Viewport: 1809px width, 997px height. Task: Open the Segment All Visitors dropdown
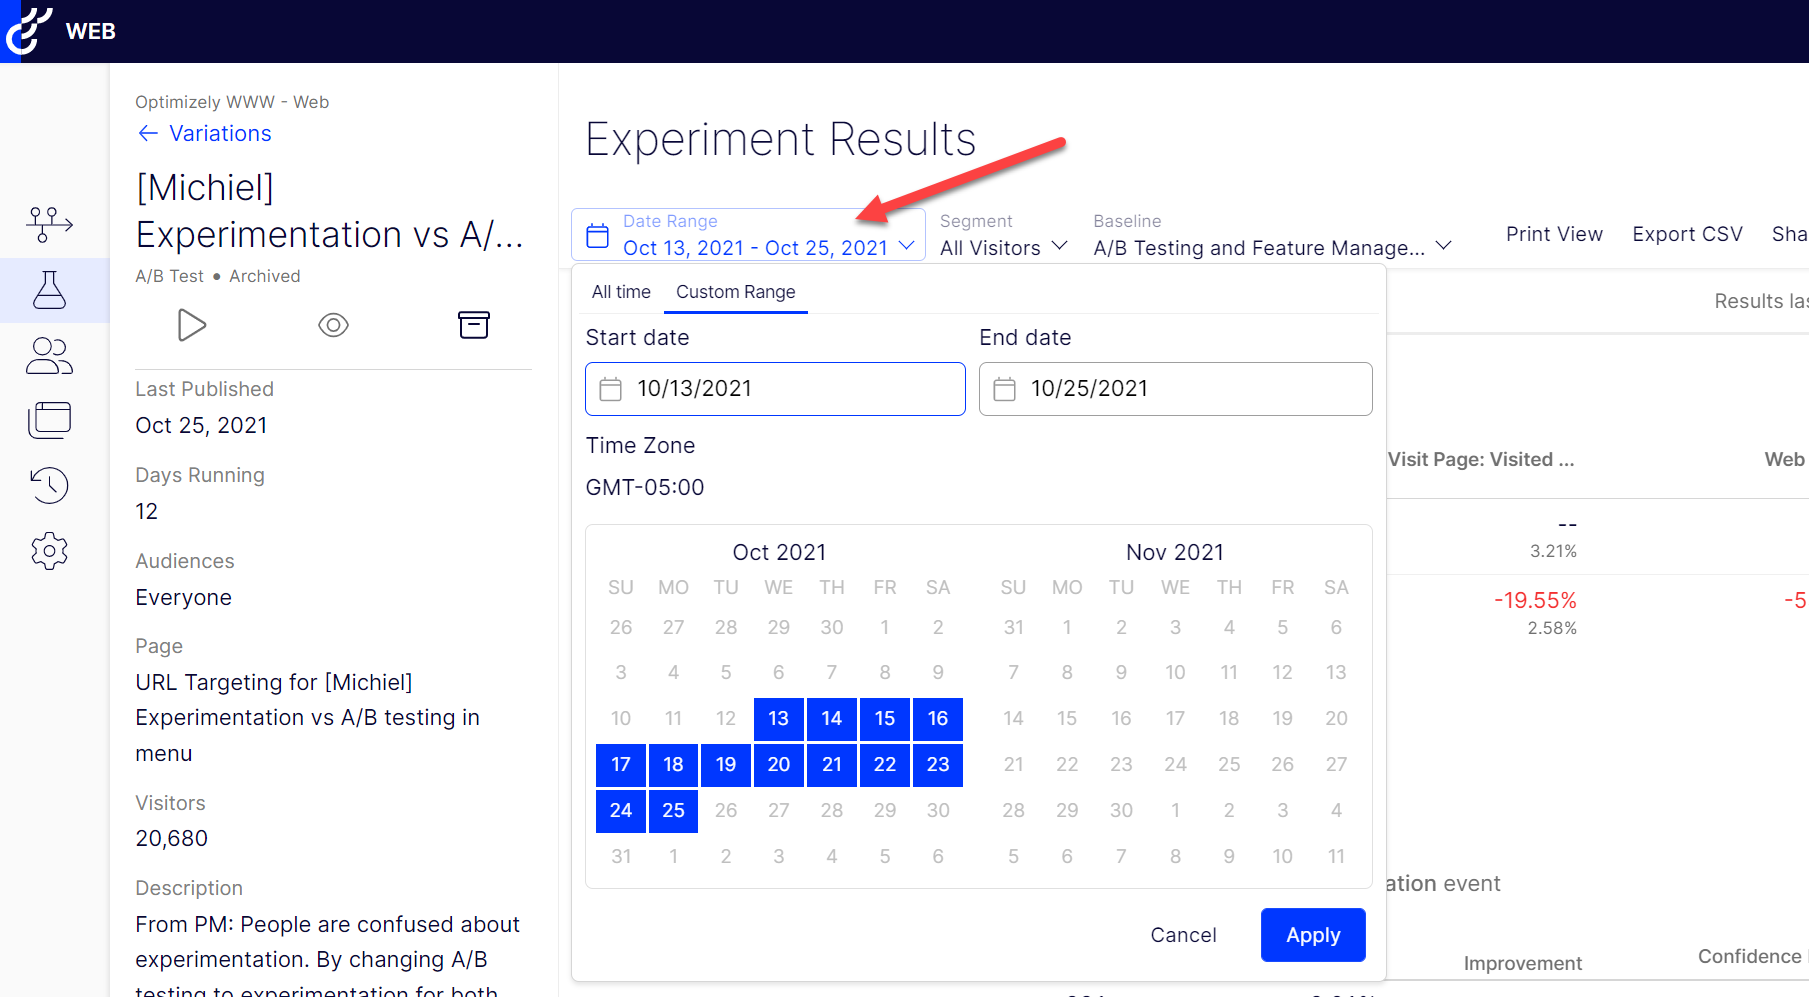(1004, 247)
